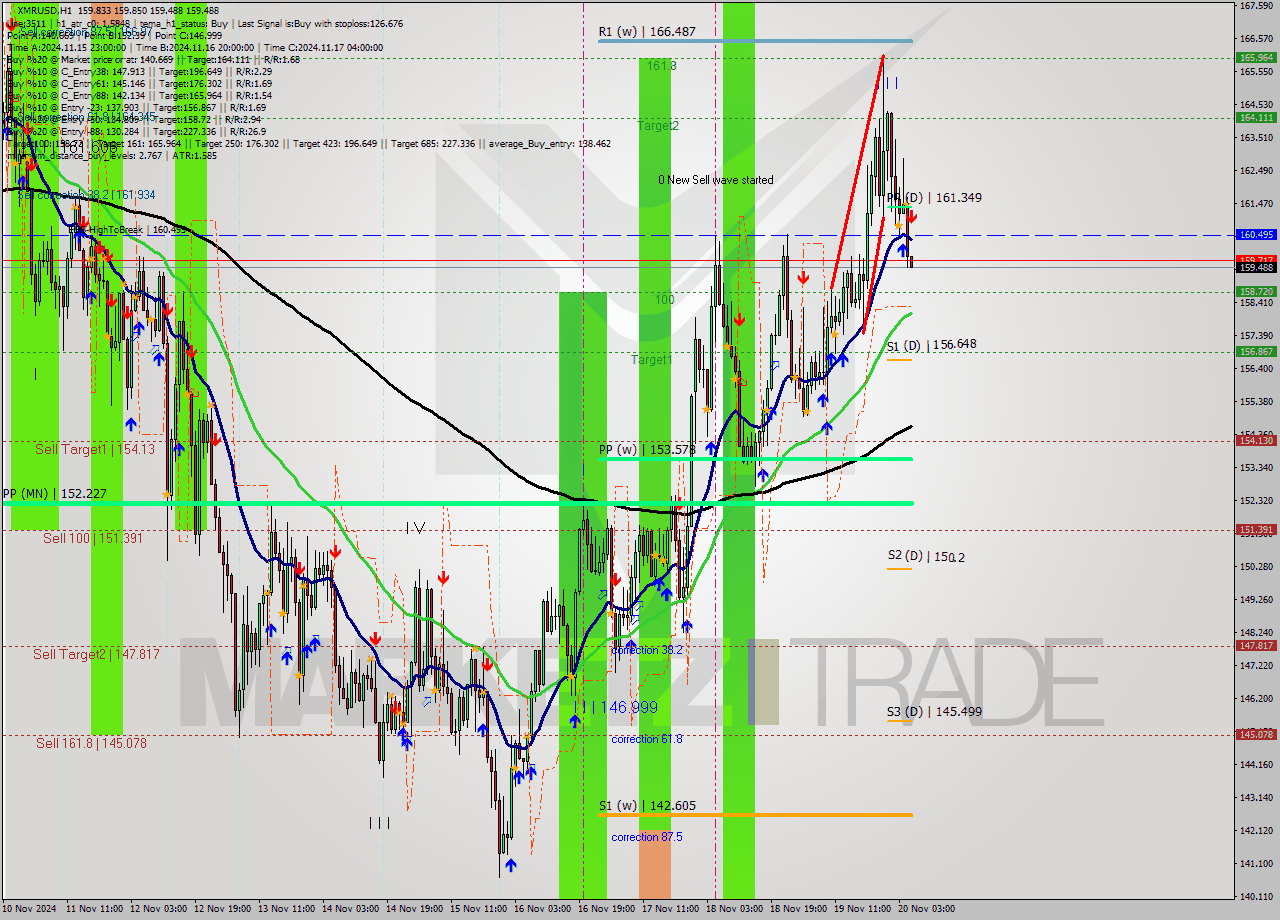Click the 141.100 price scale tick

point(1256,863)
